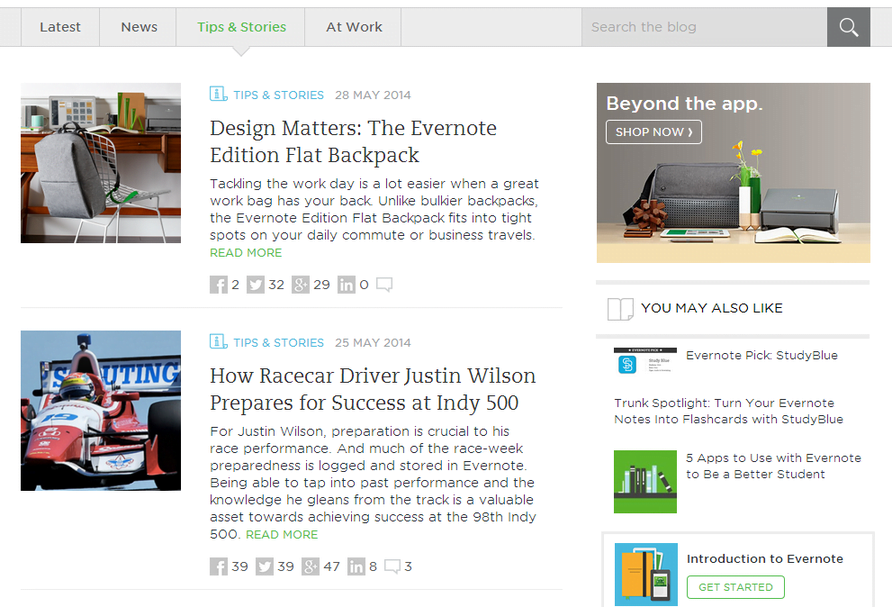Screen dimensions: 892x607
Task: Click Beyond the app banner image
Action: point(733,173)
